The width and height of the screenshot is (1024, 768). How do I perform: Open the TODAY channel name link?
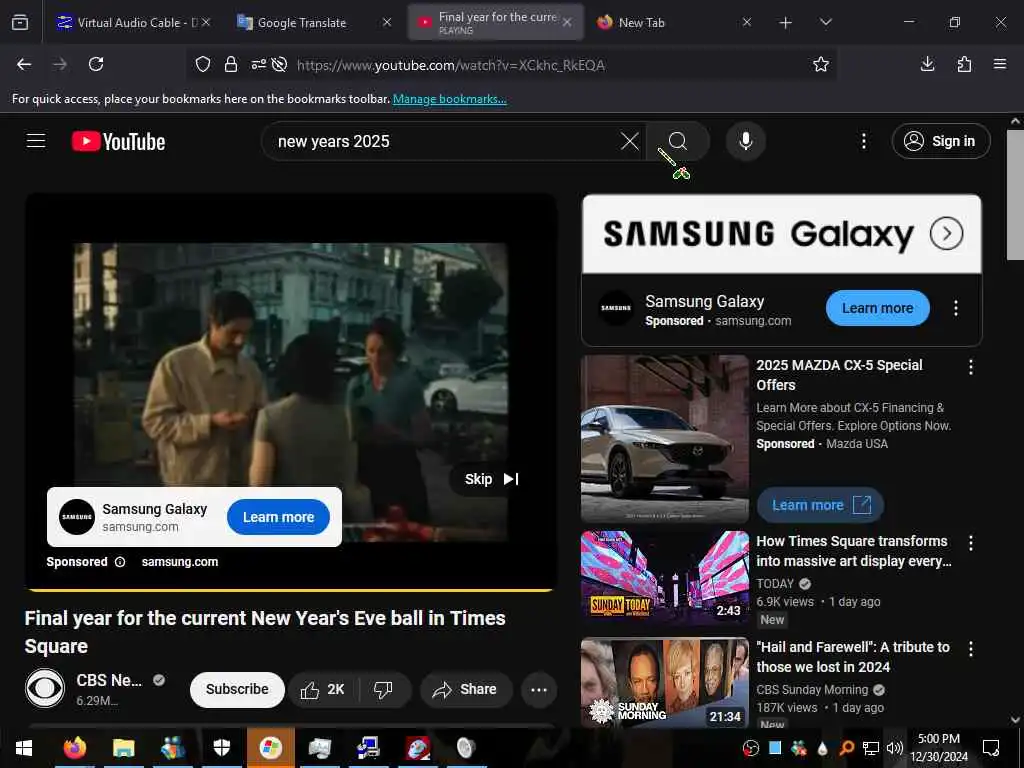pyautogui.click(x=775, y=584)
